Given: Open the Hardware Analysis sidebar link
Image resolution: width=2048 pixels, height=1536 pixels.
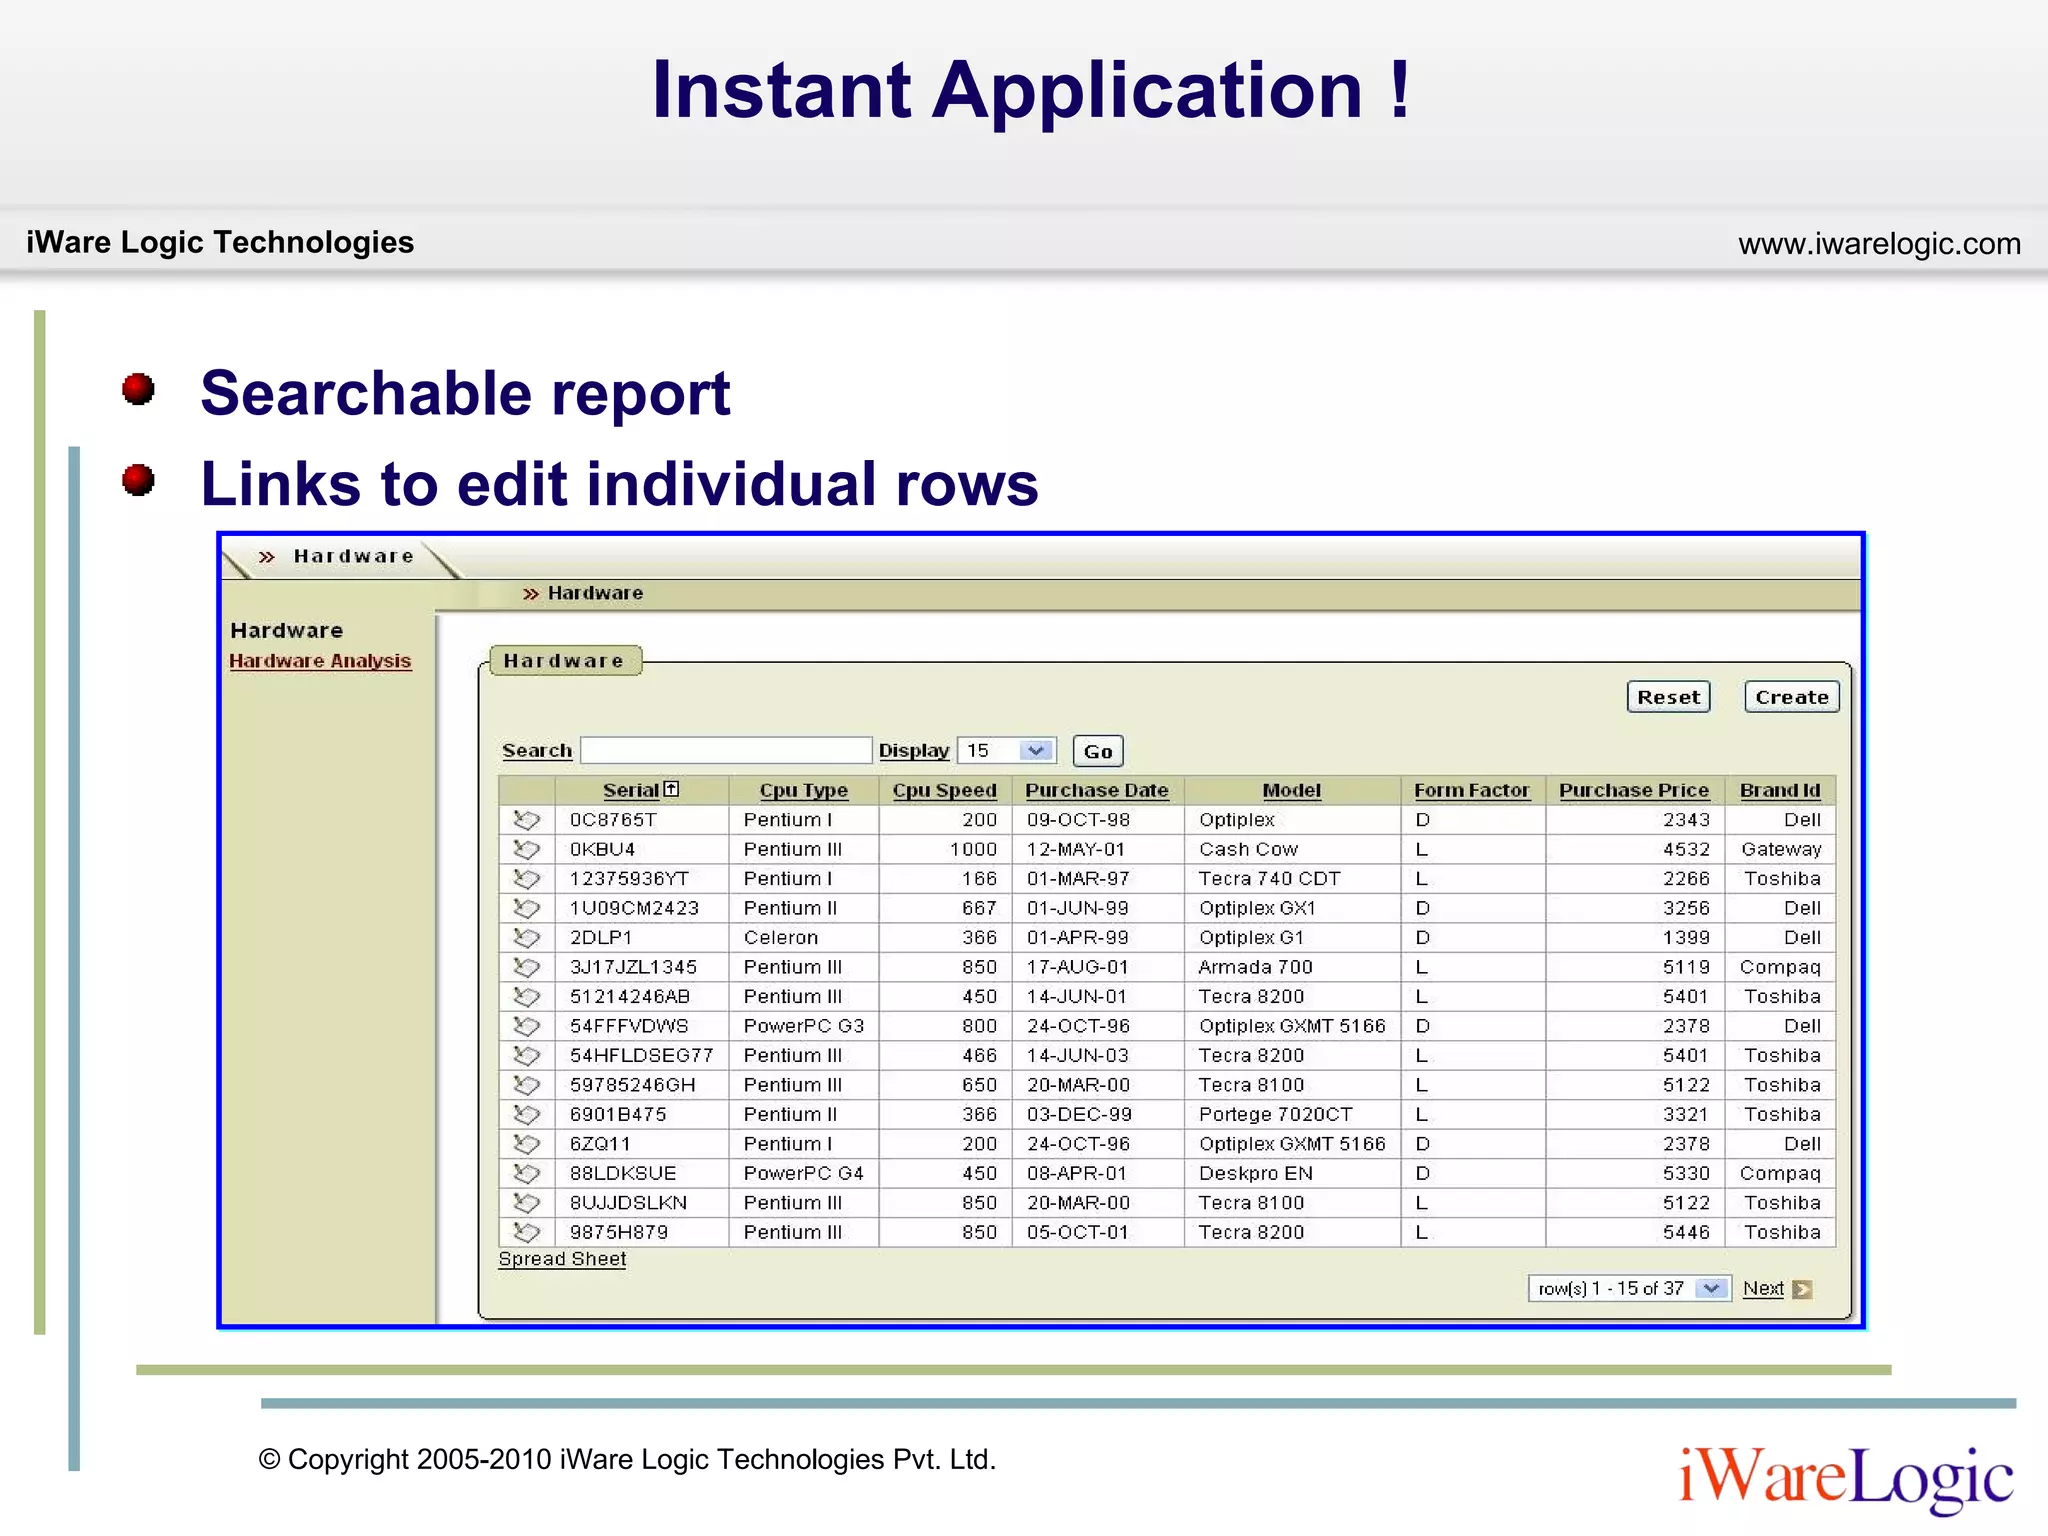Looking at the screenshot, I should (320, 661).
